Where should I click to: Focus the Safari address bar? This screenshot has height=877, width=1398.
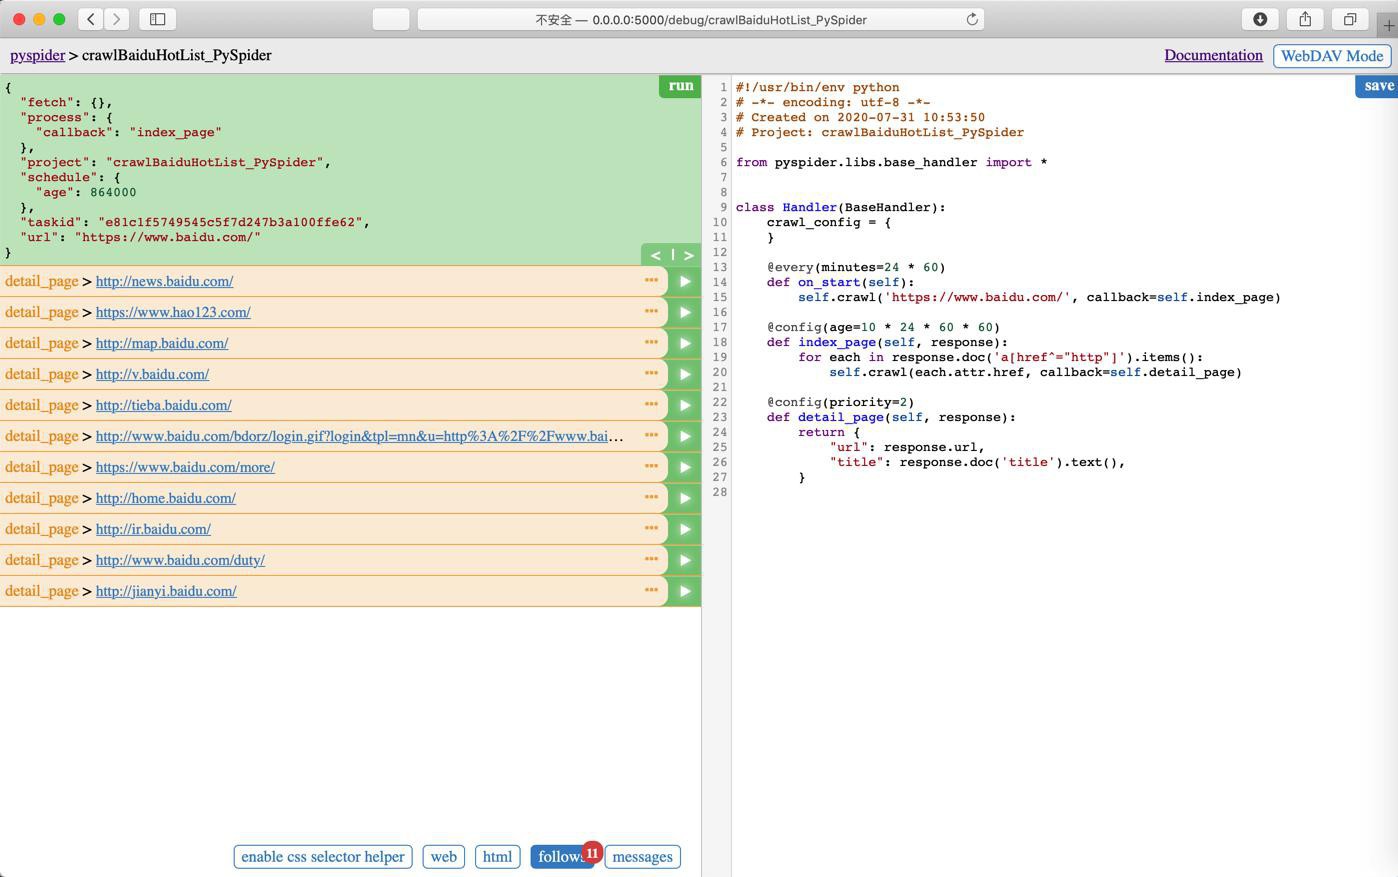tap(700, 19)
